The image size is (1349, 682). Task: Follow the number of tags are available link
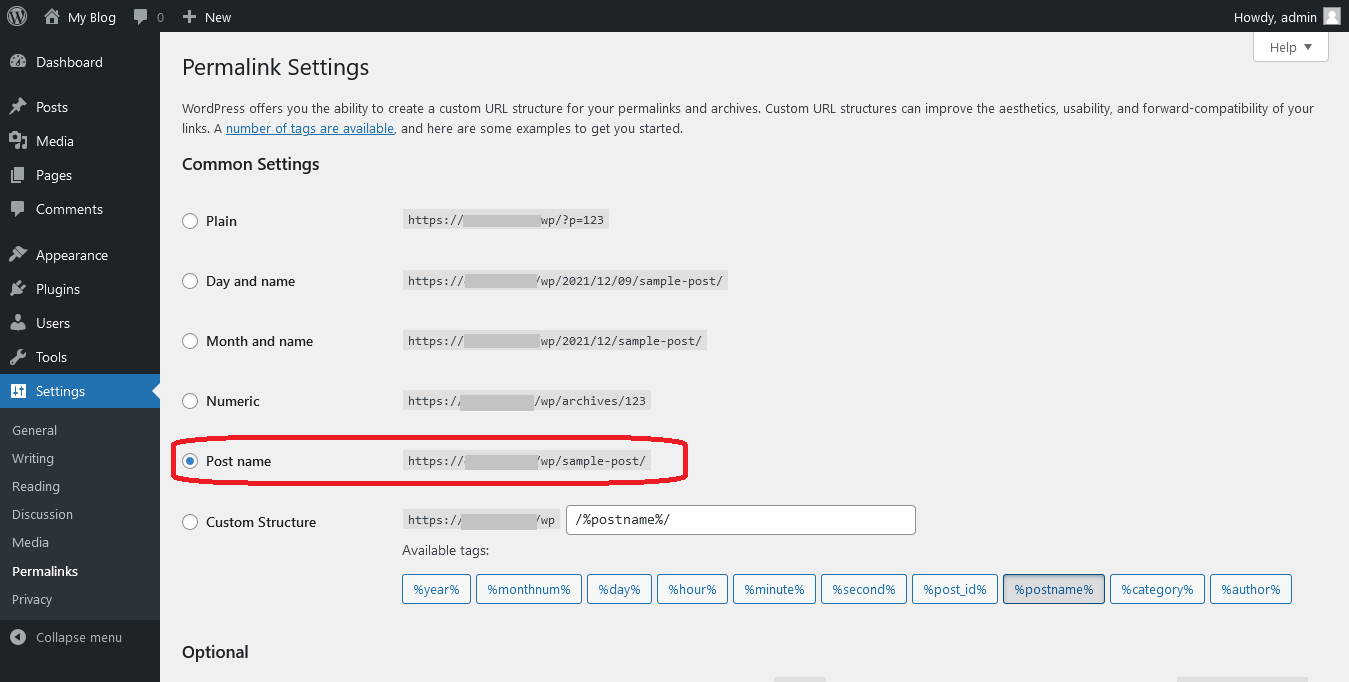pyautogui.click(x=310, y=128)
